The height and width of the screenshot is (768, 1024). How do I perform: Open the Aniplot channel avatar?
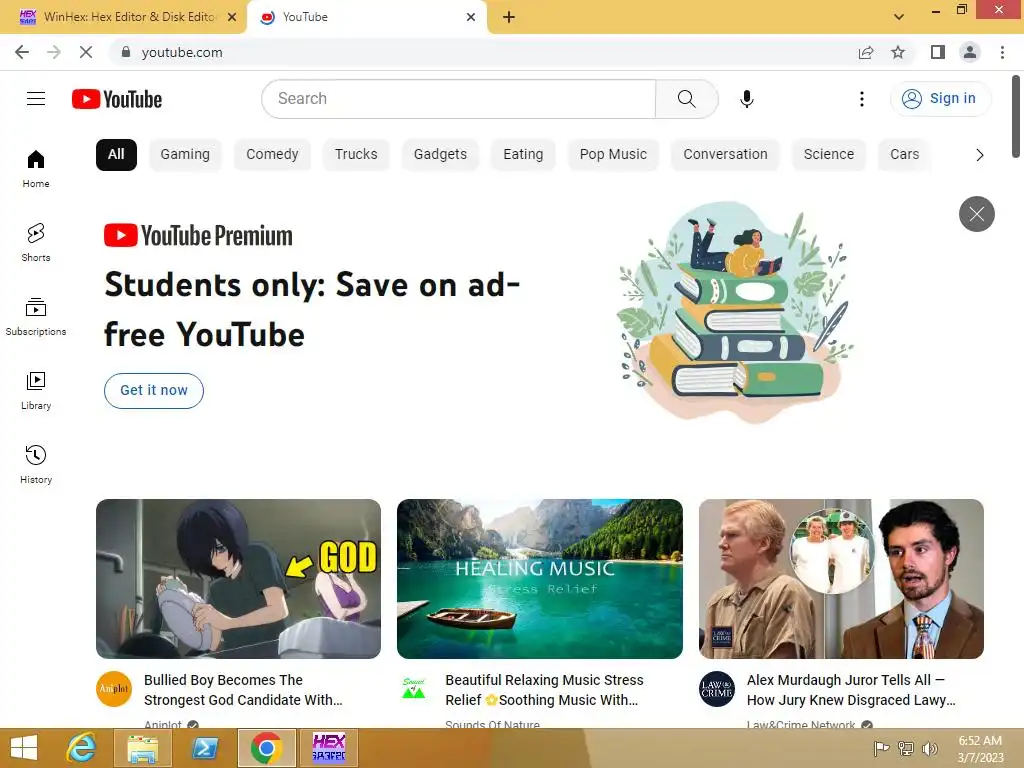tap(114, 689)
